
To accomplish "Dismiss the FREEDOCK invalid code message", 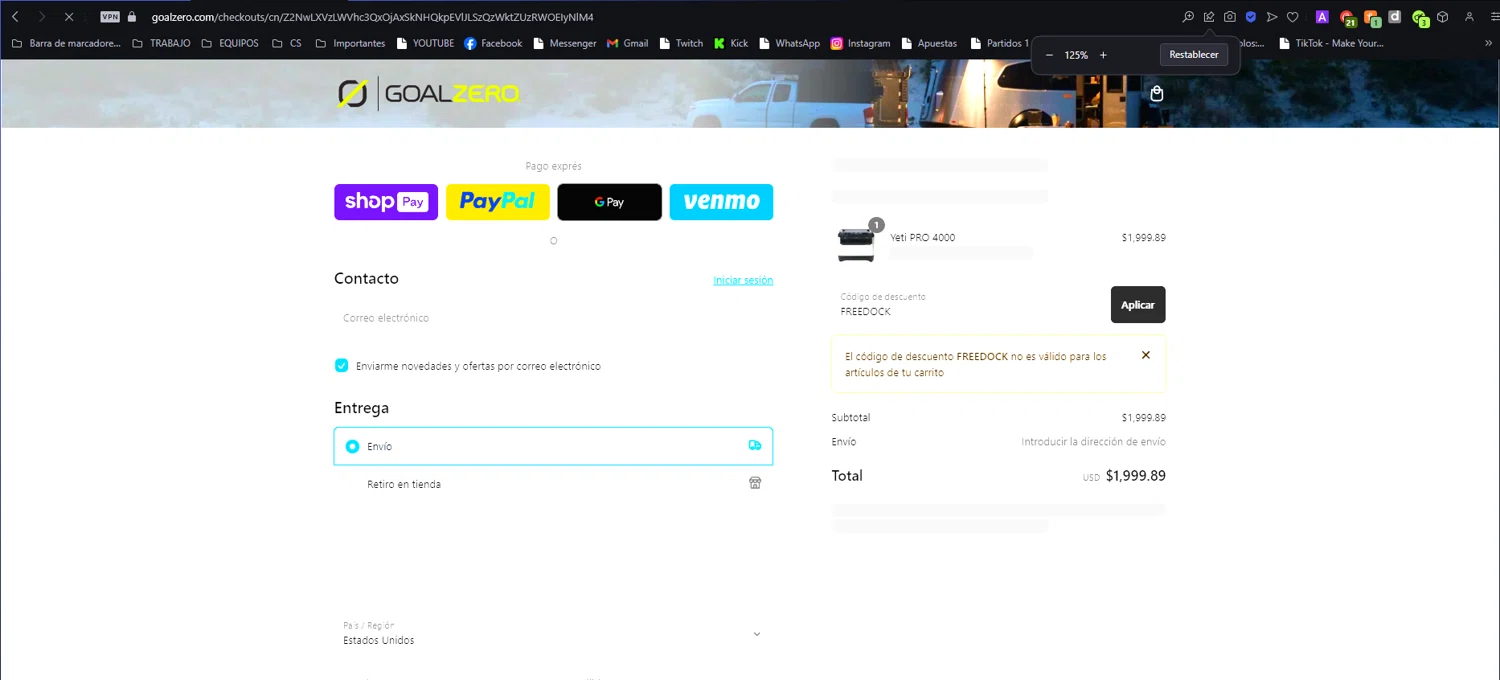I will tap(1146, 355).
